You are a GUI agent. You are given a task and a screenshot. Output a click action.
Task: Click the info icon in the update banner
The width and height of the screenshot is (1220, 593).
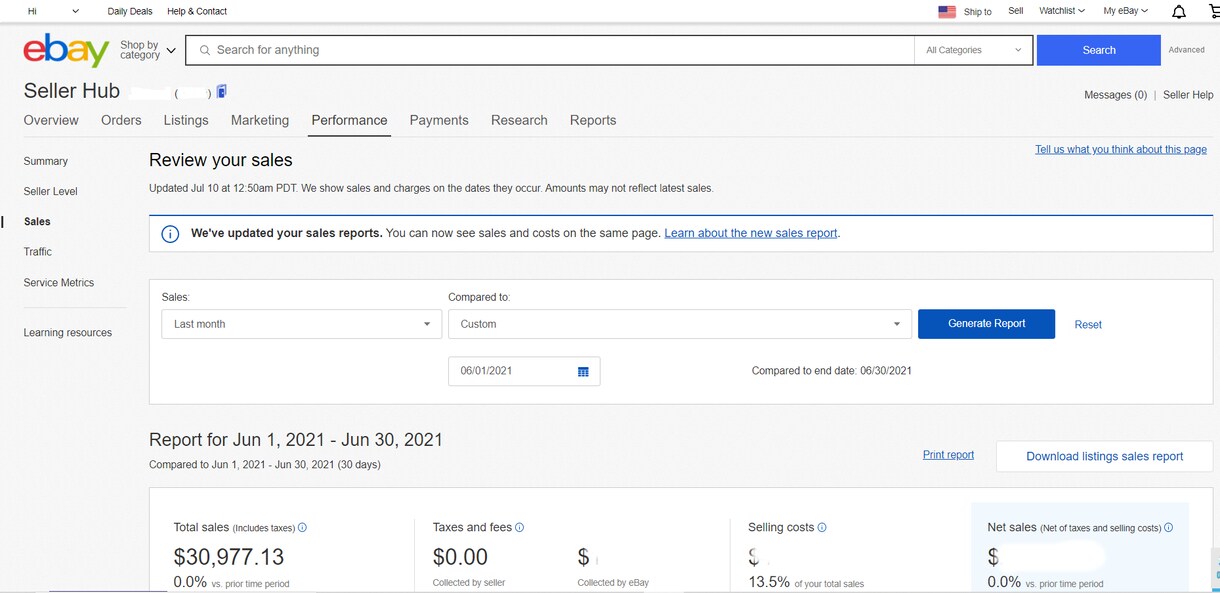[x=170, y=234]
